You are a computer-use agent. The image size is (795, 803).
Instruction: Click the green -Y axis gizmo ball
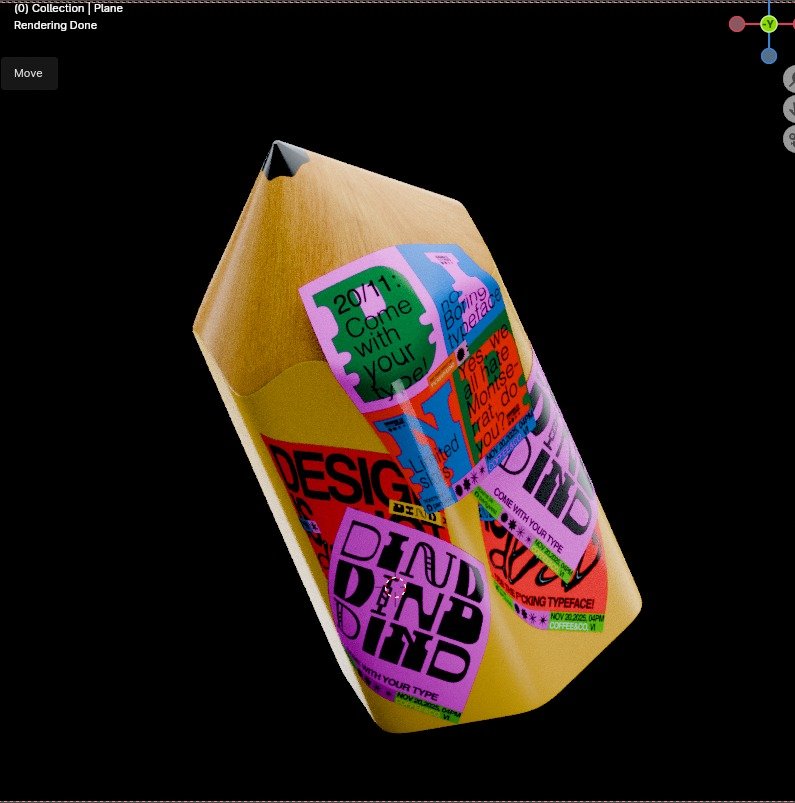pos(769,24)
